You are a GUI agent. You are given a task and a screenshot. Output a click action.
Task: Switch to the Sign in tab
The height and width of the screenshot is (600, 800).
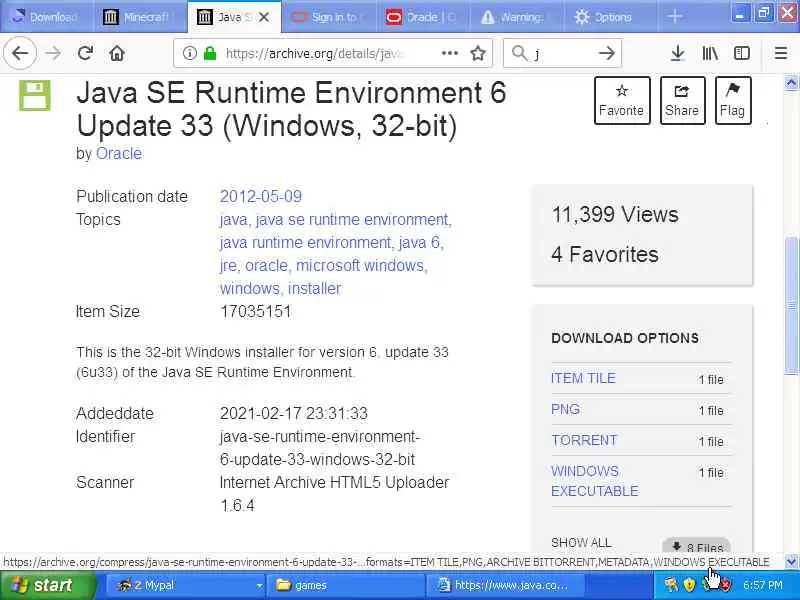tap(327, 17)
